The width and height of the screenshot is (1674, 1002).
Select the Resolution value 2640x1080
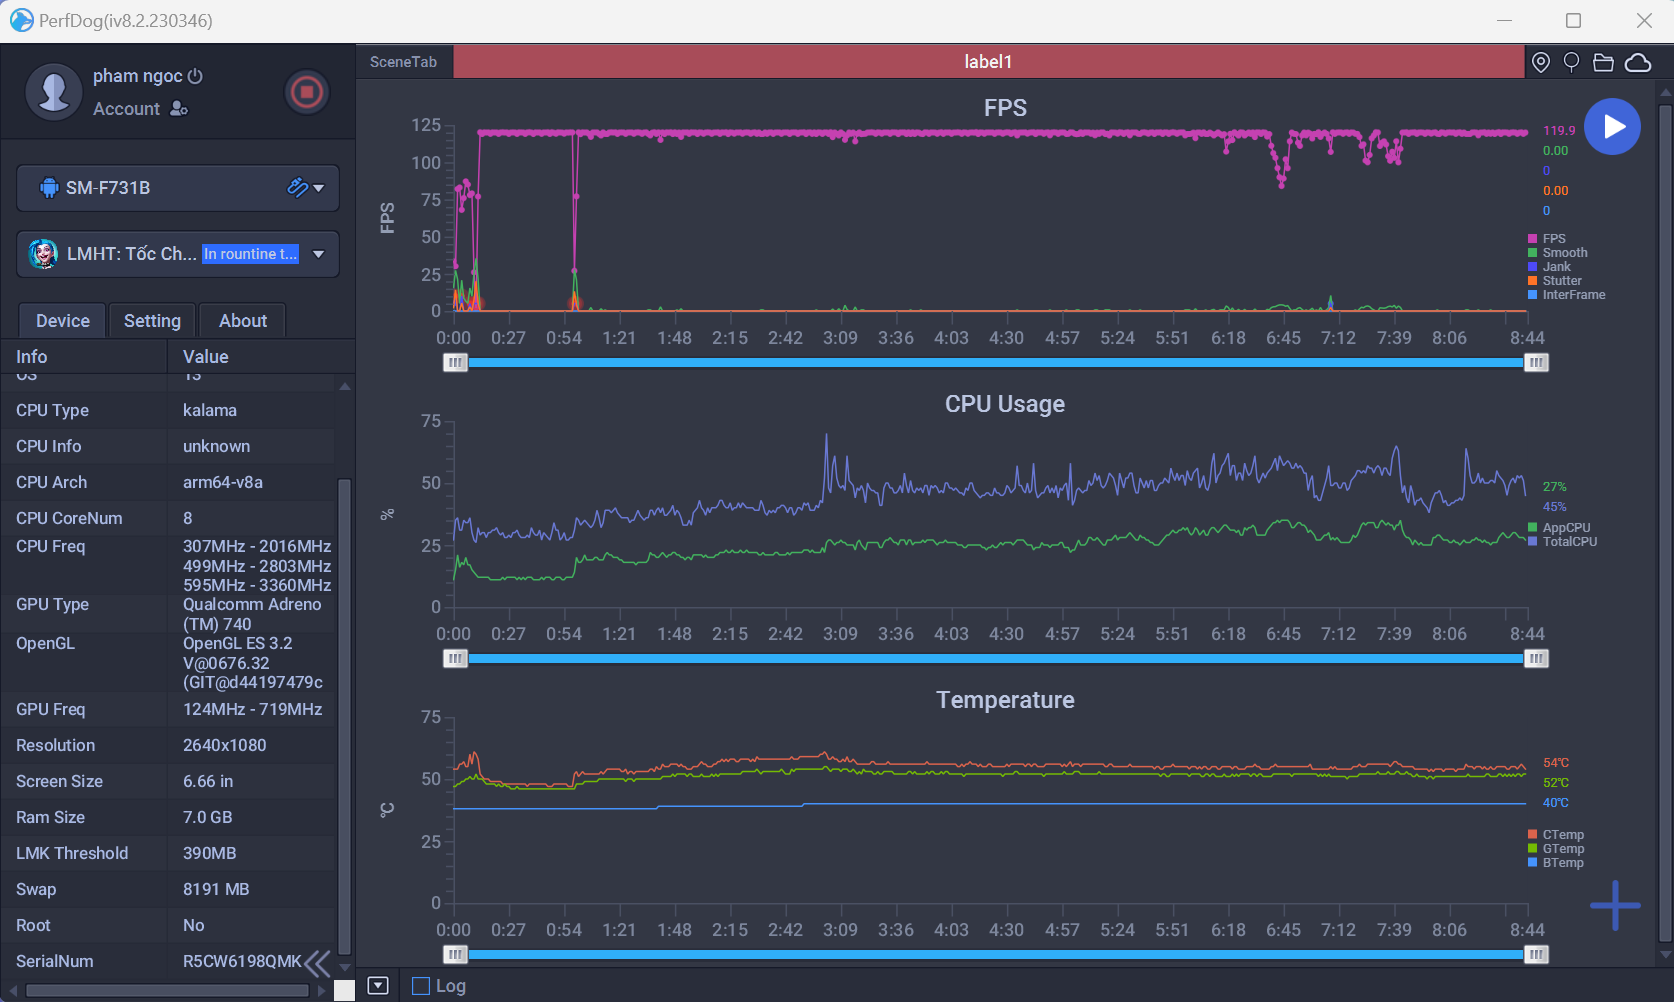(x=225, y=746)
